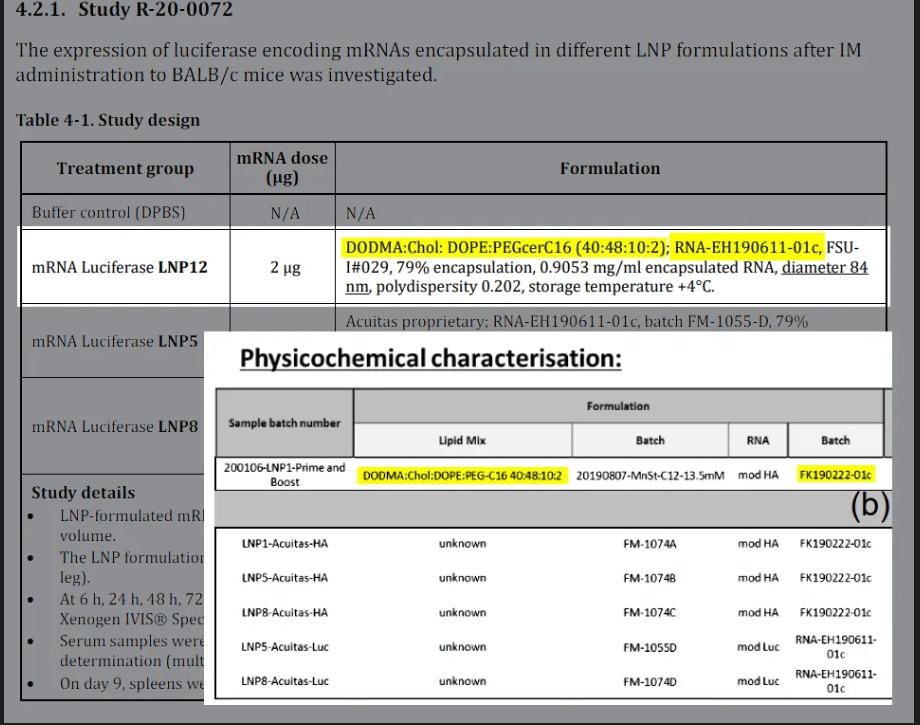Click the "Treatment group" column header

pyautogui.click(x=125, y=168)
